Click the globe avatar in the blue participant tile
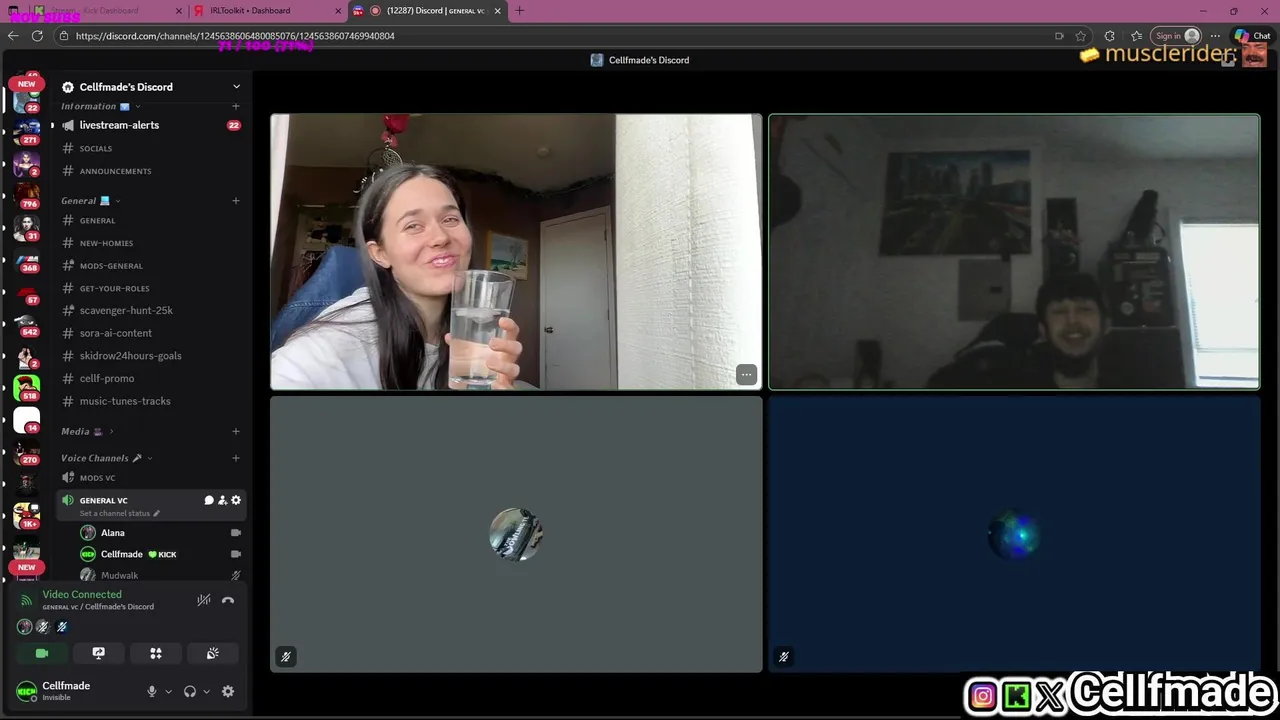This screenshot has width=1280, height=720. 1014,537
